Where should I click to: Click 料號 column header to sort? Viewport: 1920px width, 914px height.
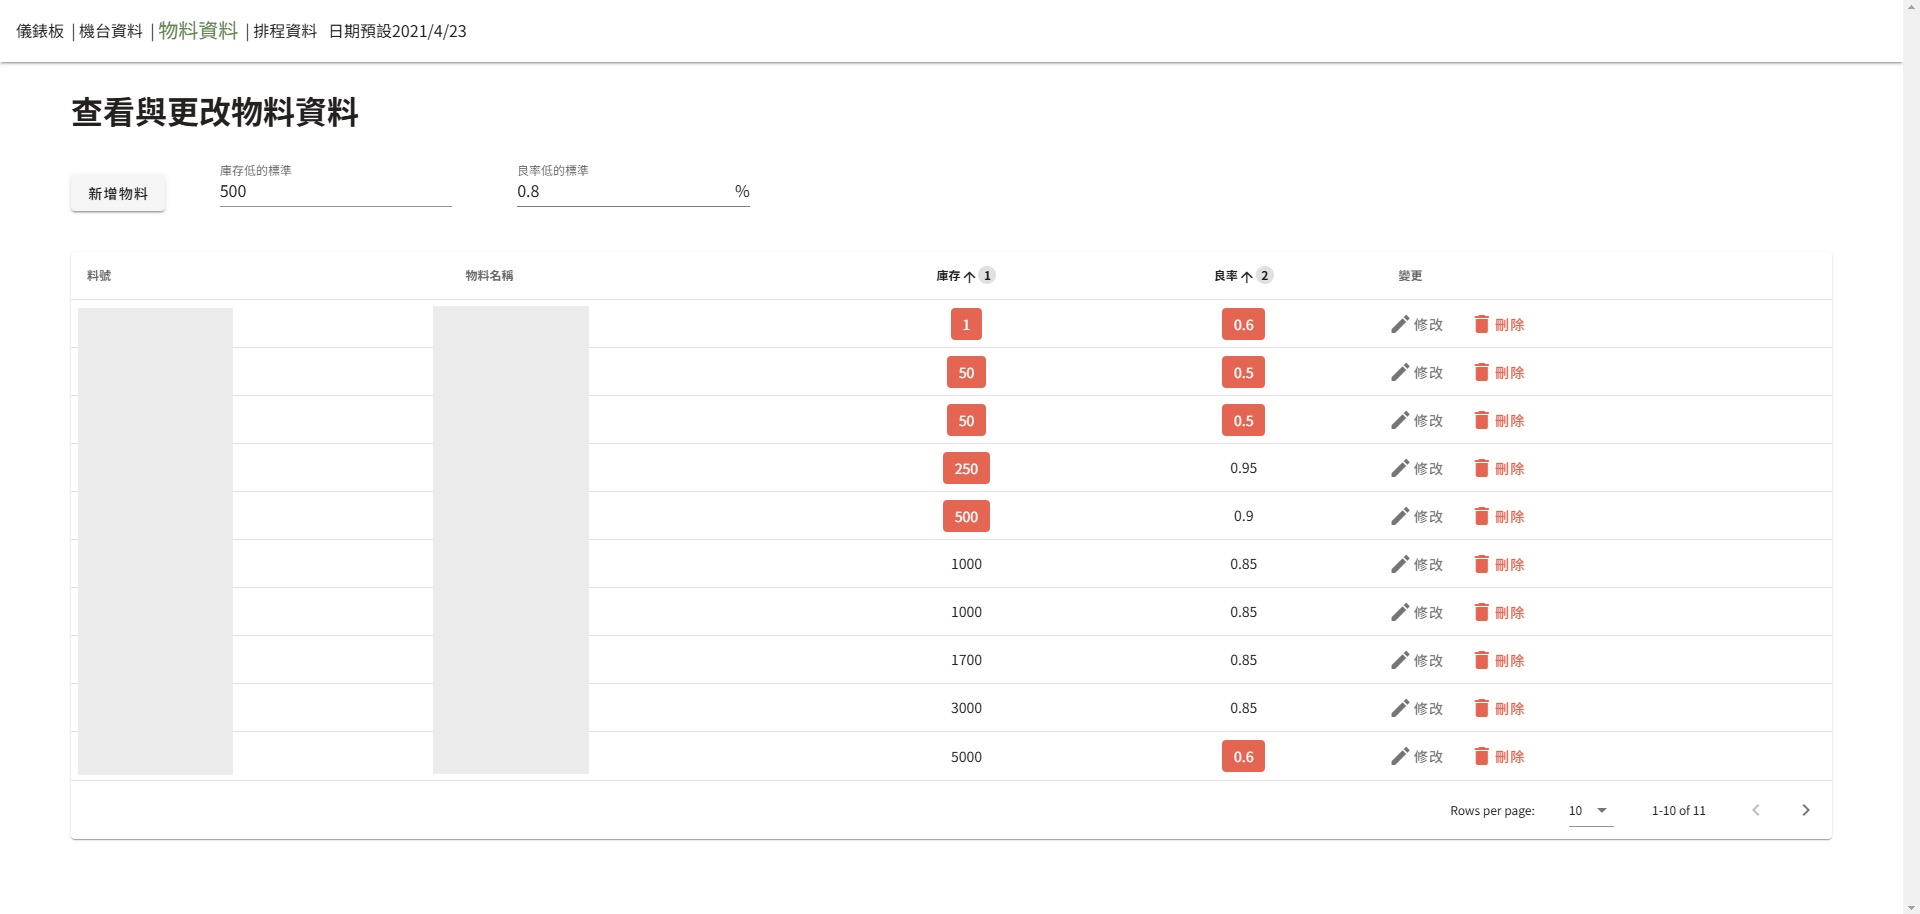coord(99,276)
